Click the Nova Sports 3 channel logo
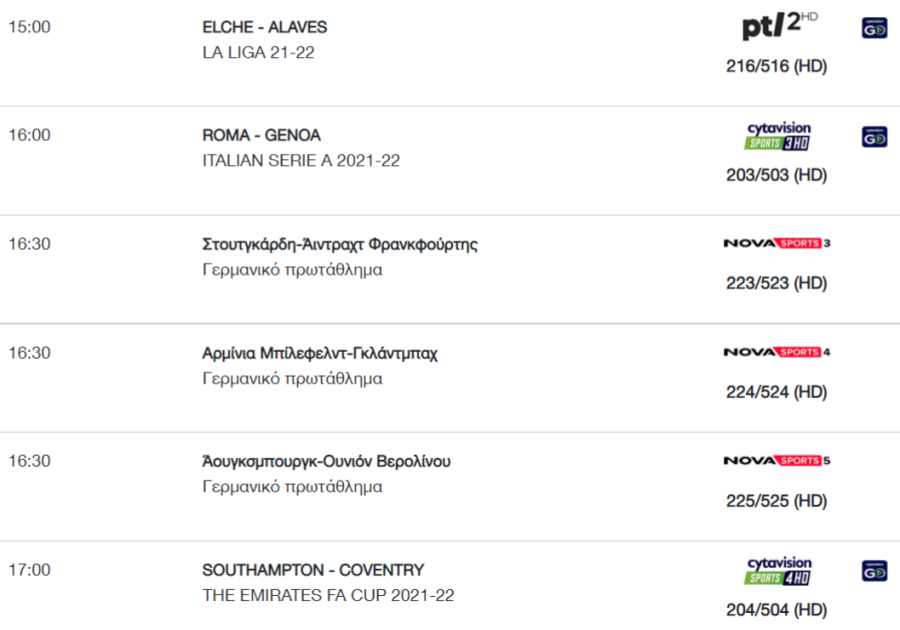The width and height of the screenshot is (900, 630). 777,243
